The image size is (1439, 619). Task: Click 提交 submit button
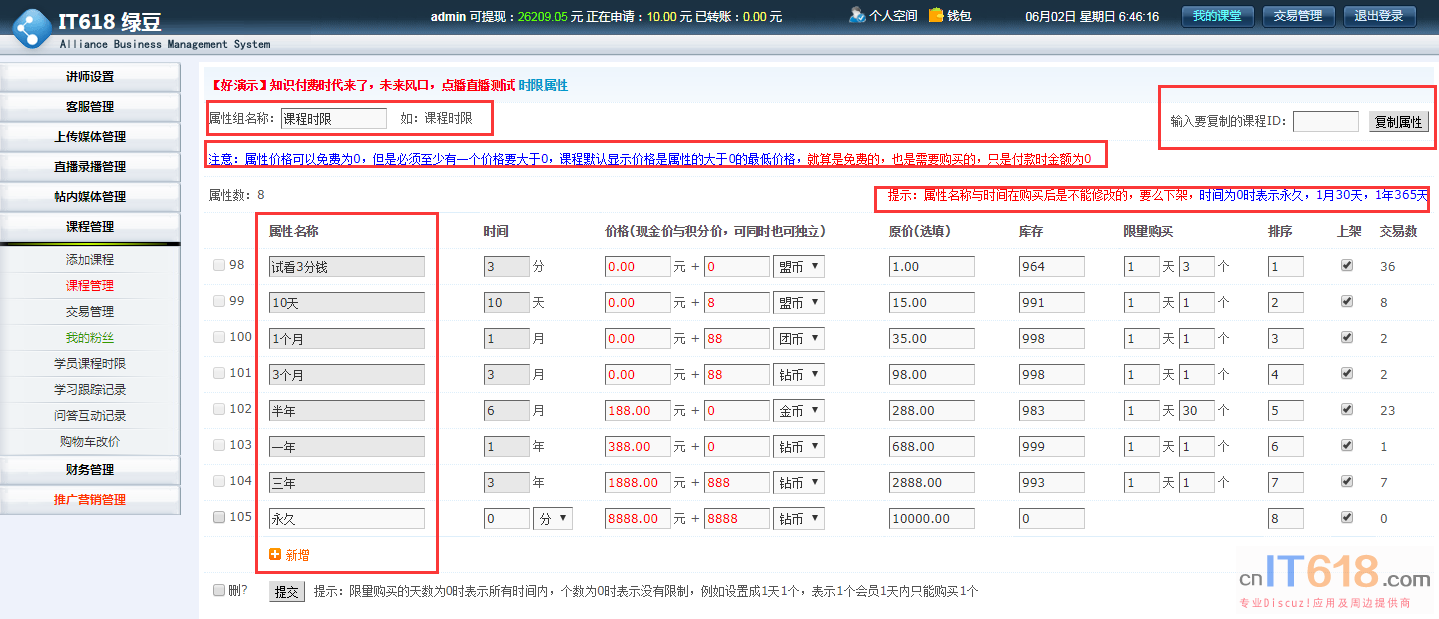coord(287,591)
